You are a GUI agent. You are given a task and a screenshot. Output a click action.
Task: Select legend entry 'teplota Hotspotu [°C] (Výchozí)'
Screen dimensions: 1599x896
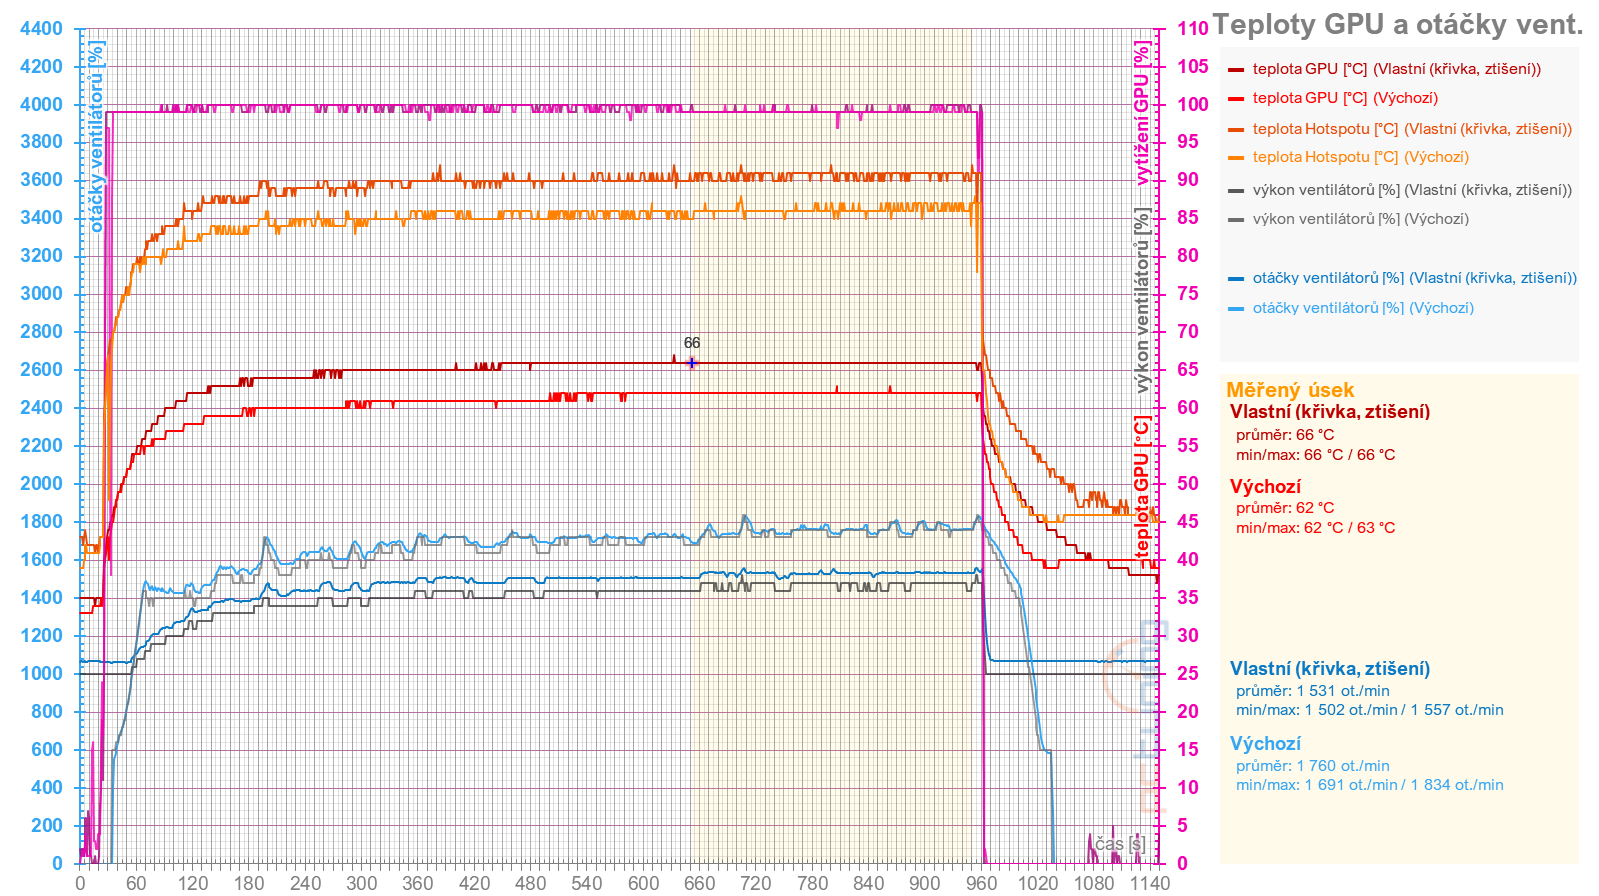coord(1360,157)
